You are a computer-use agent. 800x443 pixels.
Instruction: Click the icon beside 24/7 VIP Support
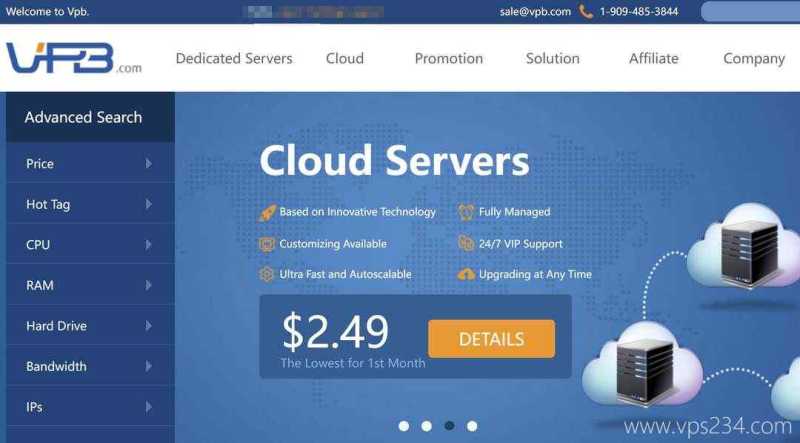(466, 243)
